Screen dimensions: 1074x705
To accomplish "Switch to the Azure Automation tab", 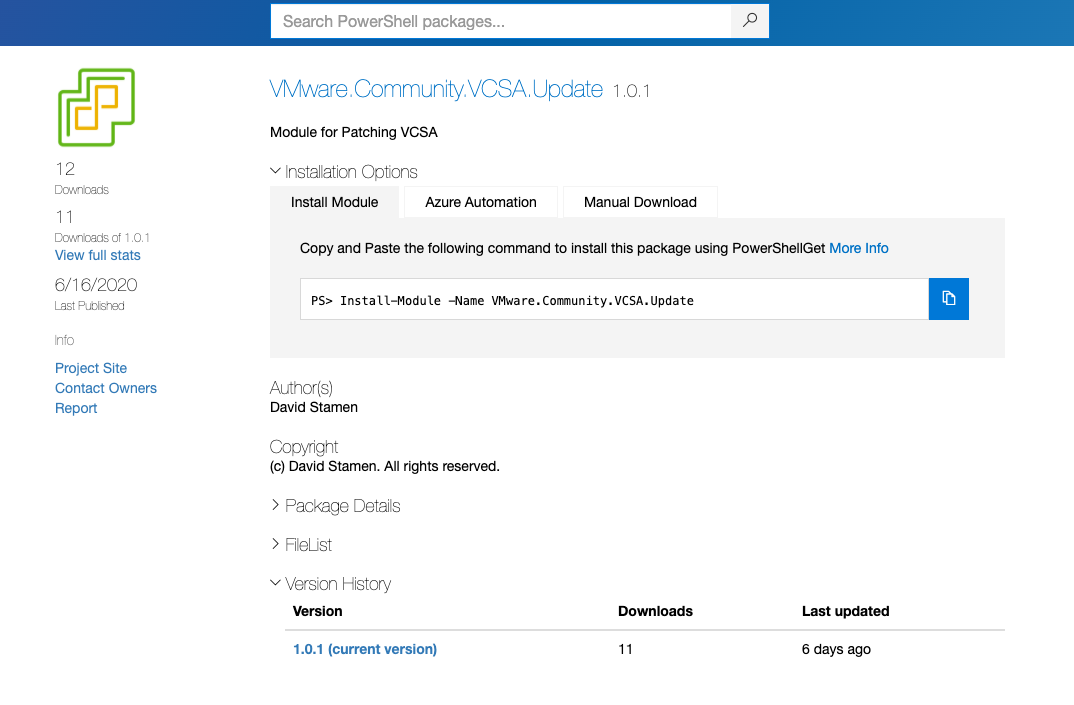I will point(480,201).
